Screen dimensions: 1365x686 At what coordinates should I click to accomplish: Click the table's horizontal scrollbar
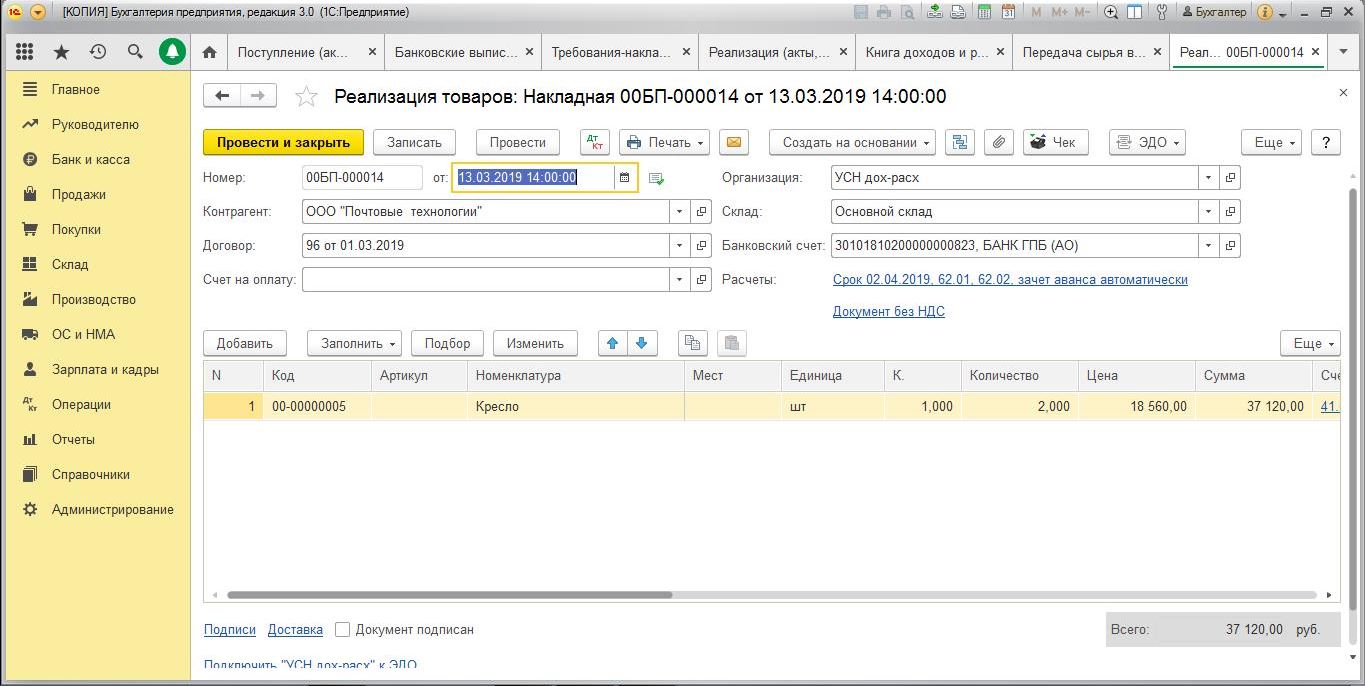pos(450,595)
